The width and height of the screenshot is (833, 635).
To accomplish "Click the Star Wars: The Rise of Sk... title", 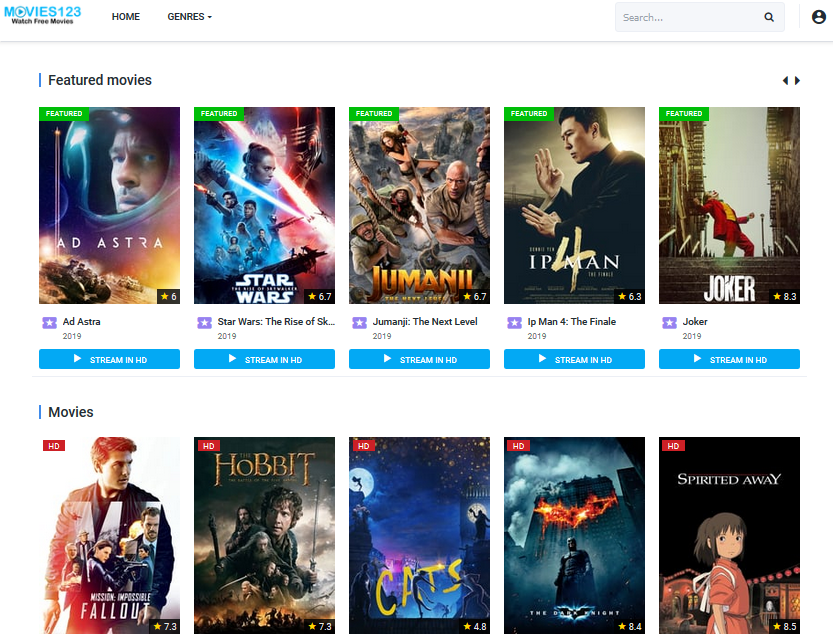I will pos(276,321).
